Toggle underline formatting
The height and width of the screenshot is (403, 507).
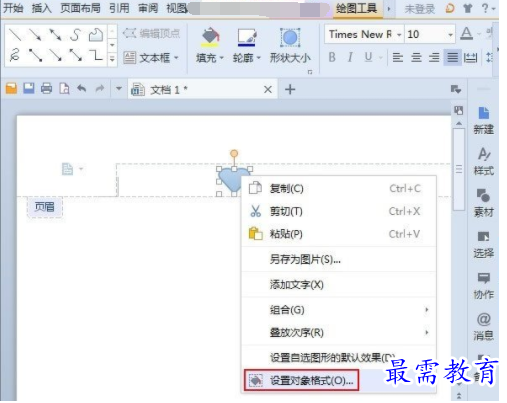pos(368,57)
